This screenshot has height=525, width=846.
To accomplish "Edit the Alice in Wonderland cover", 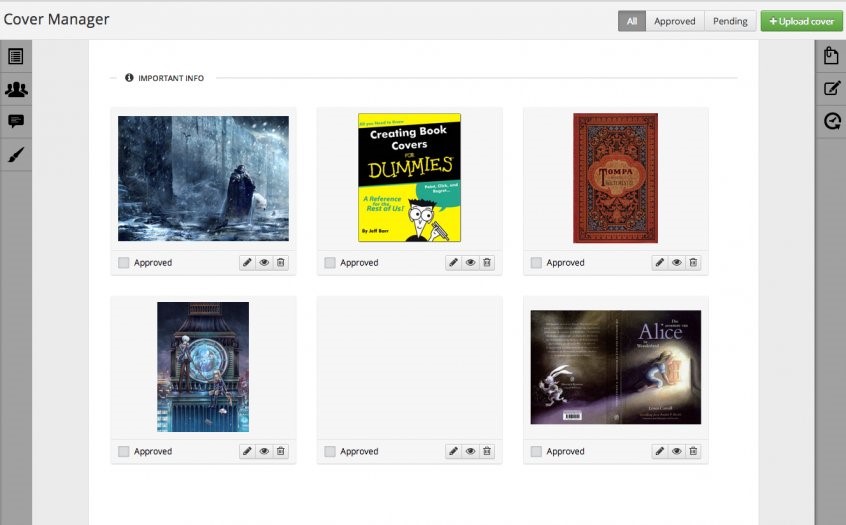I will click(659, 451).
